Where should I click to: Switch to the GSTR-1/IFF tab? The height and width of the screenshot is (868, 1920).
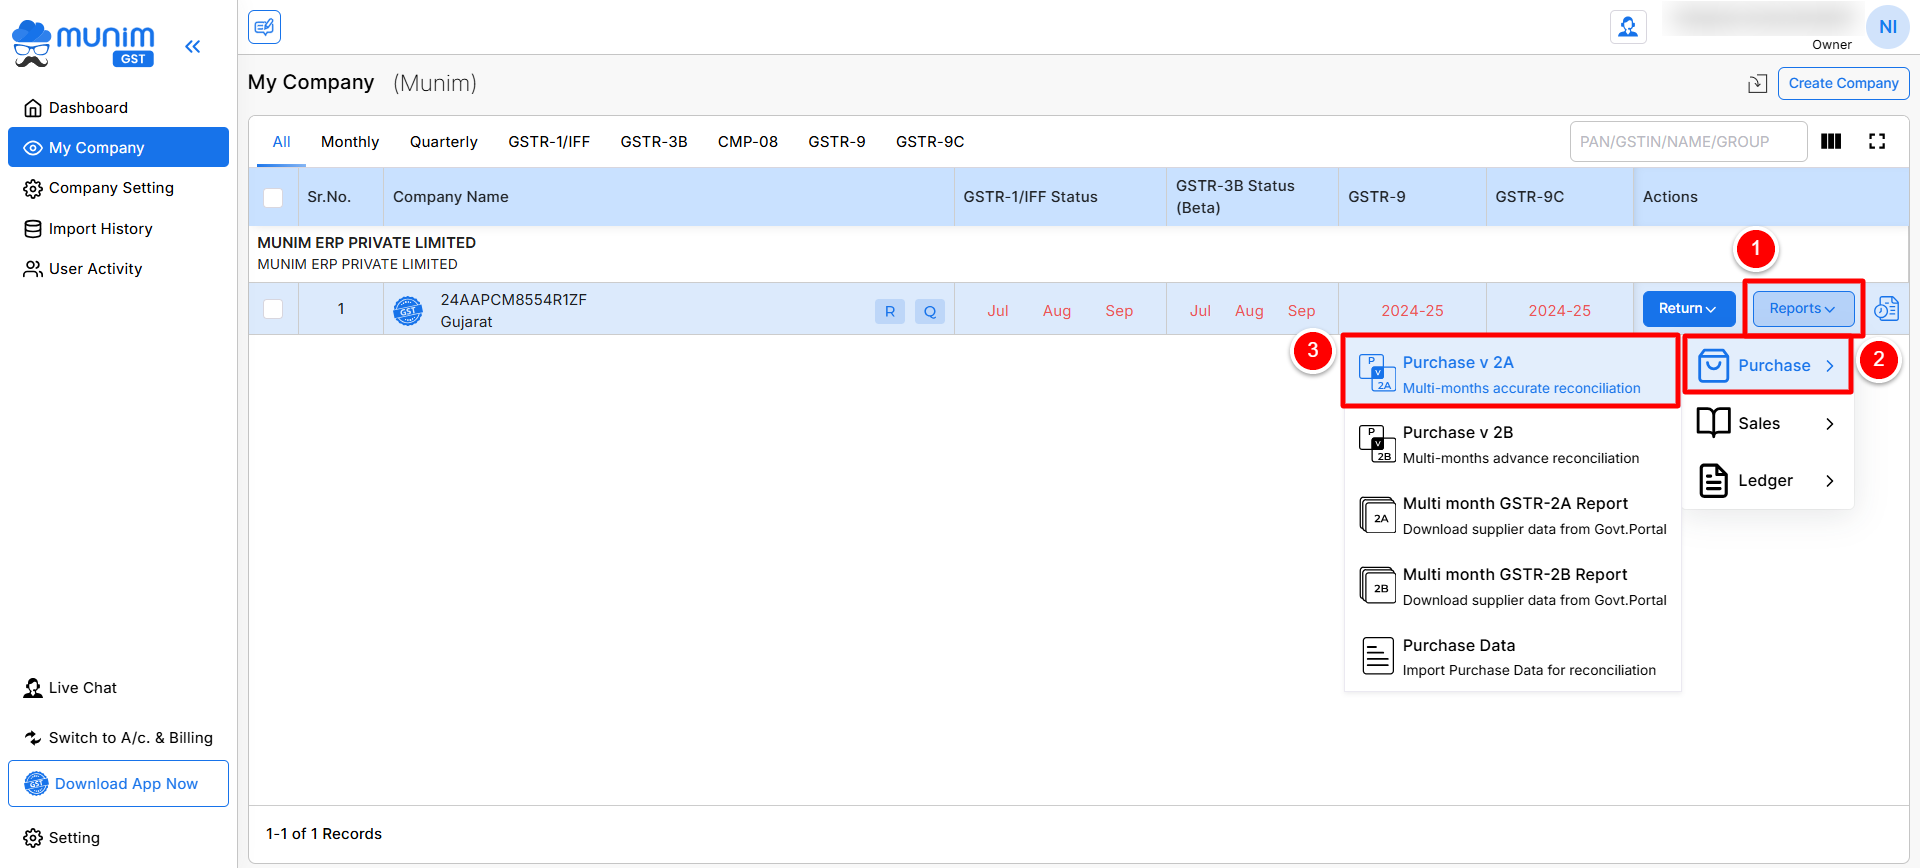click(x=549, y=142)
